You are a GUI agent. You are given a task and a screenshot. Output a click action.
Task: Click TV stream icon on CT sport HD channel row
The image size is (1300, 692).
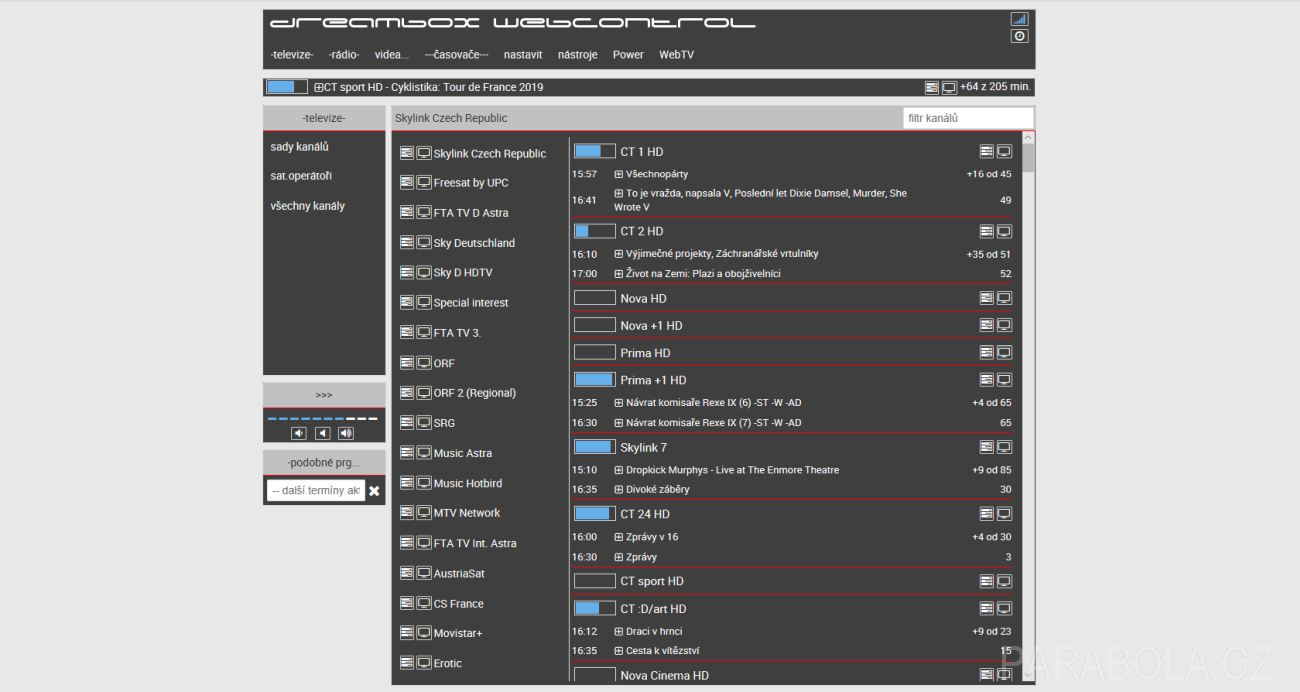(x=1004, y=582)
